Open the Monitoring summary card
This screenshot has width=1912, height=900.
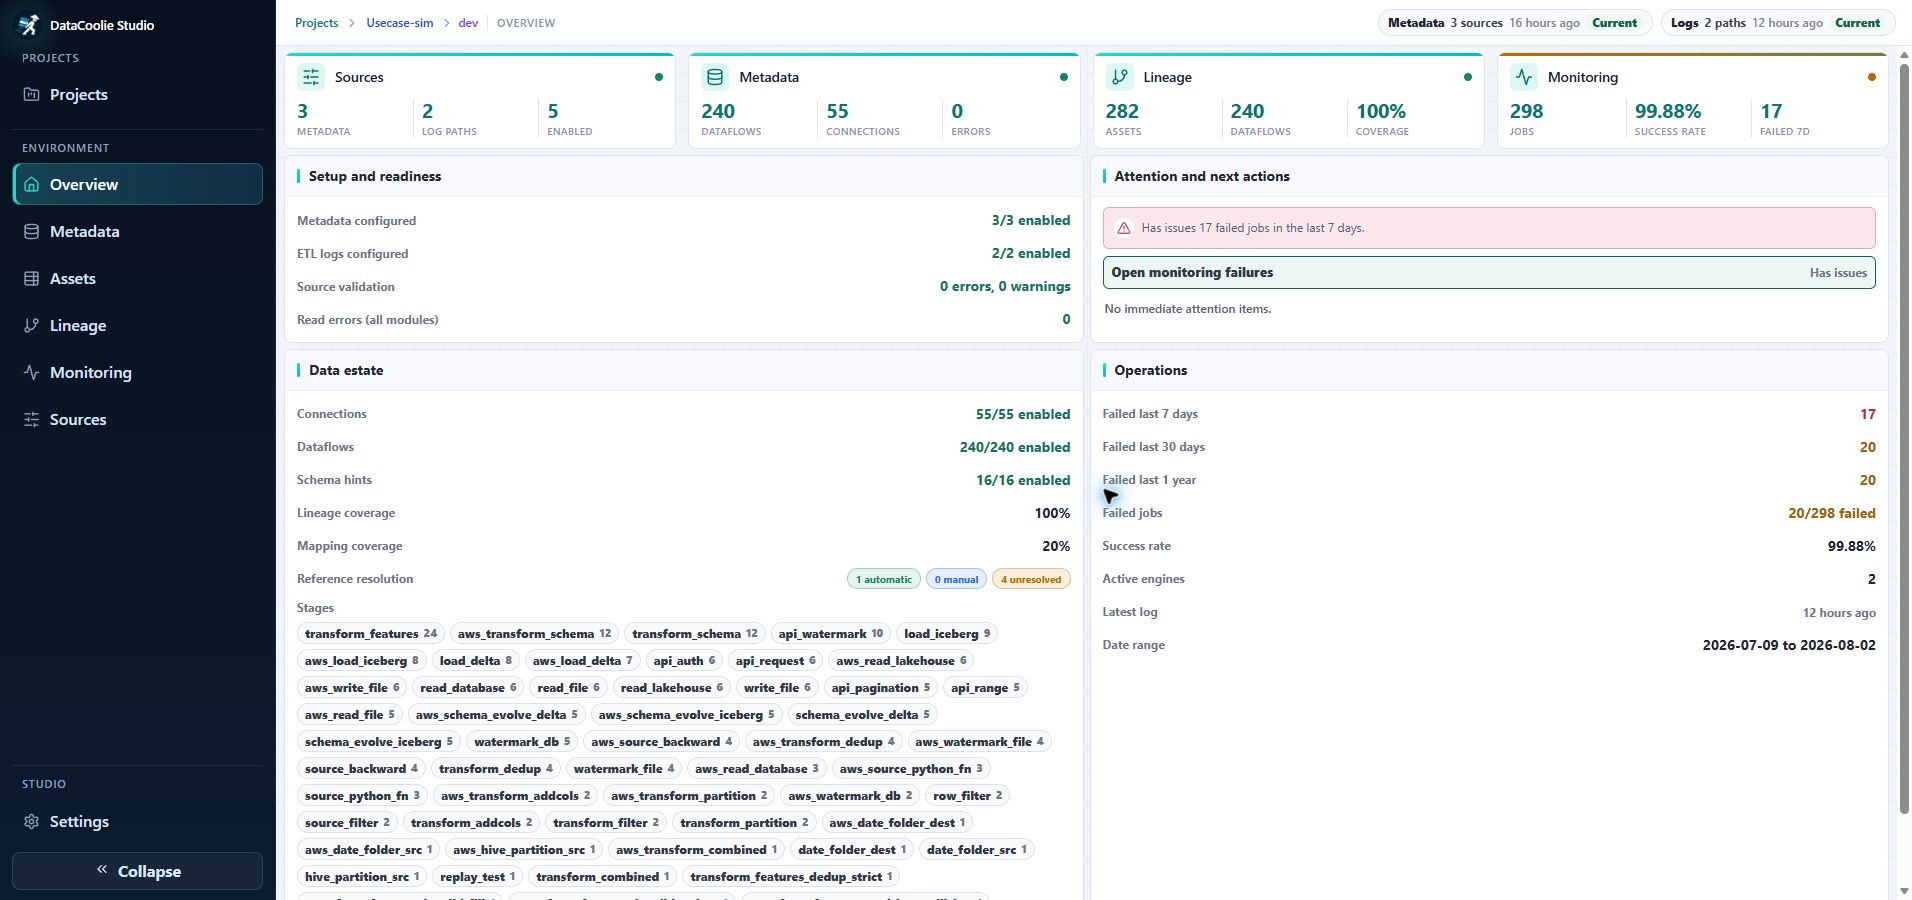tap(1692, 100)
